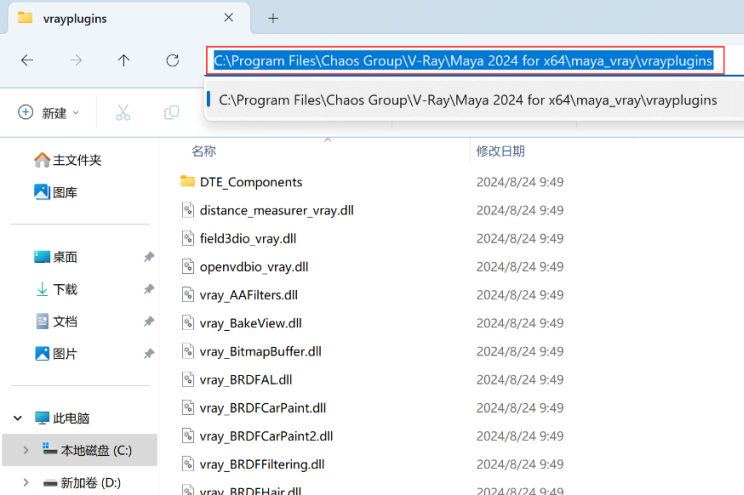Open the DTE_Components folder
Screen dimensions: 744x495
[x=250, y=182]
